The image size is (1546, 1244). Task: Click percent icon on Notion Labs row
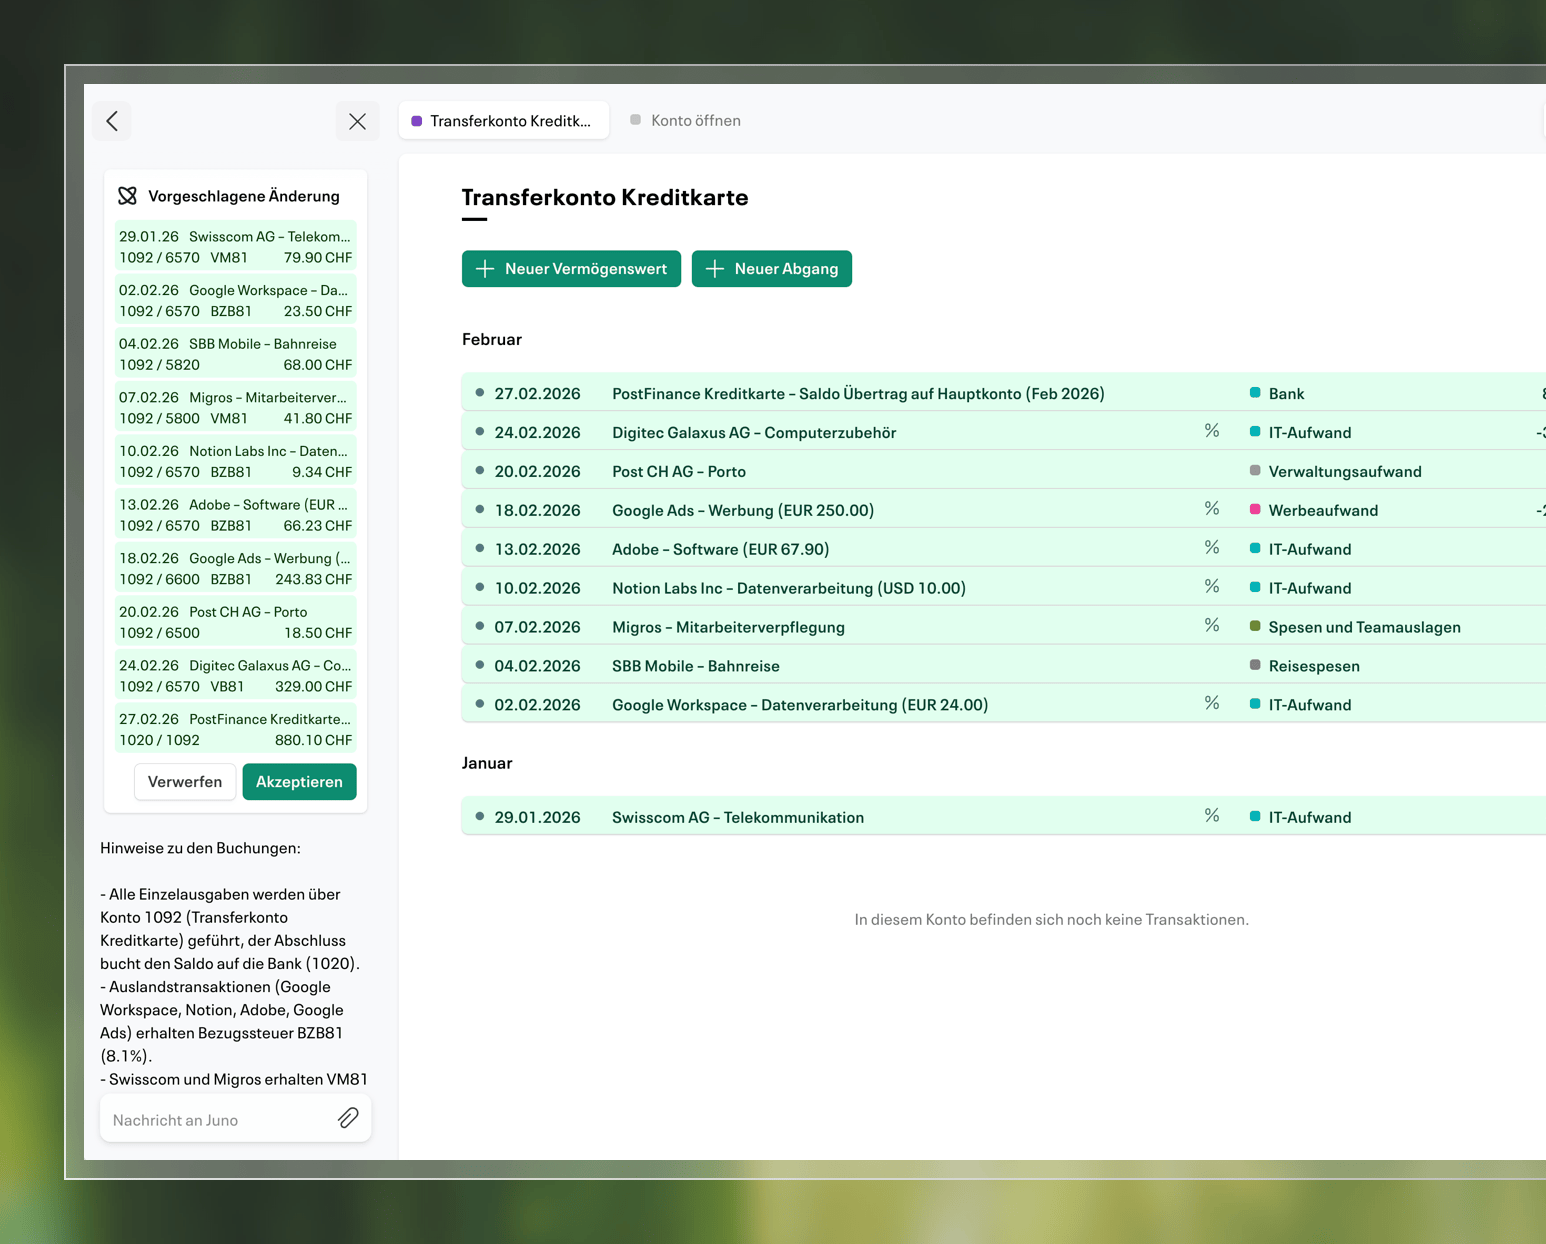click(x=1212, y=587)
